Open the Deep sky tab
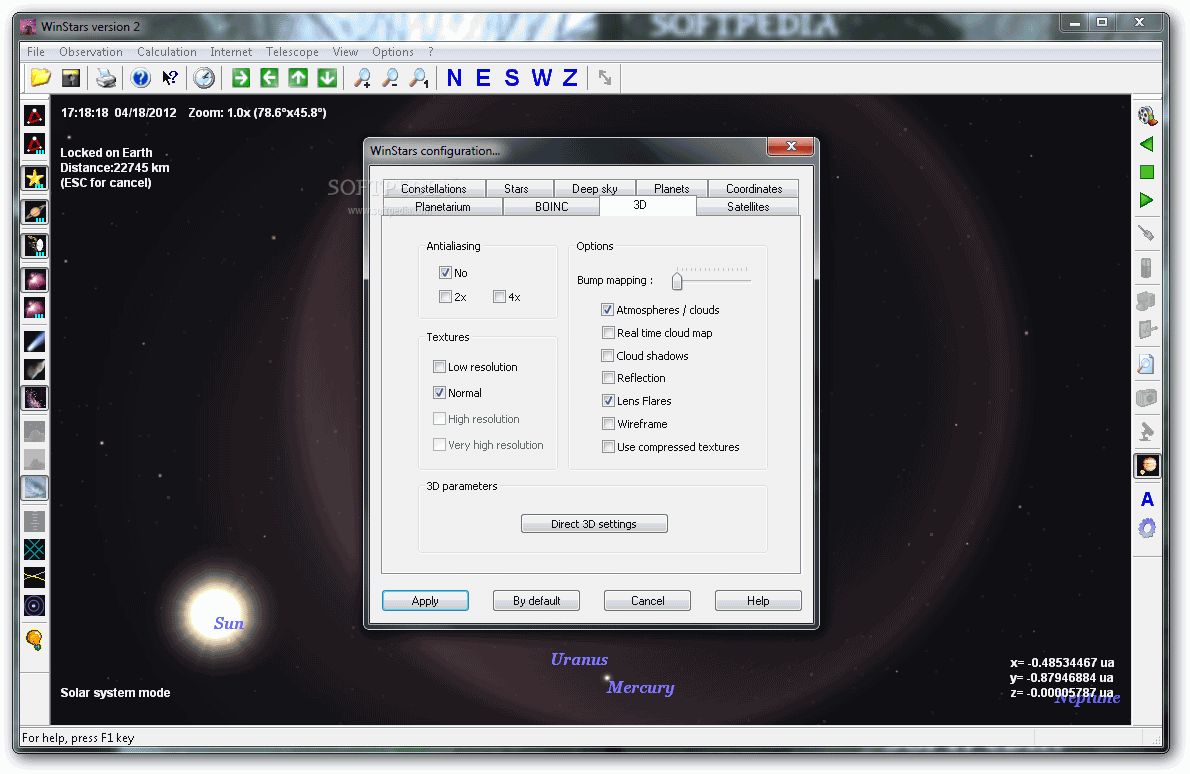 coord(594,188)
